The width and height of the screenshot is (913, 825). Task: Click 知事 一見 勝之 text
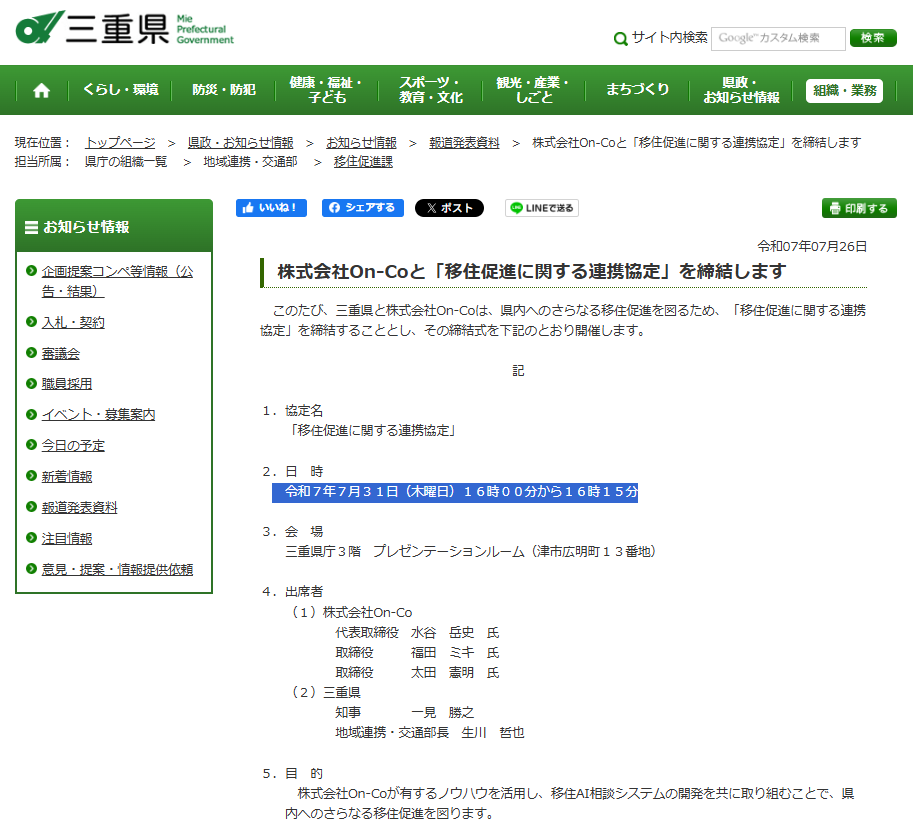pyautogui.click(x=405, y=713)
